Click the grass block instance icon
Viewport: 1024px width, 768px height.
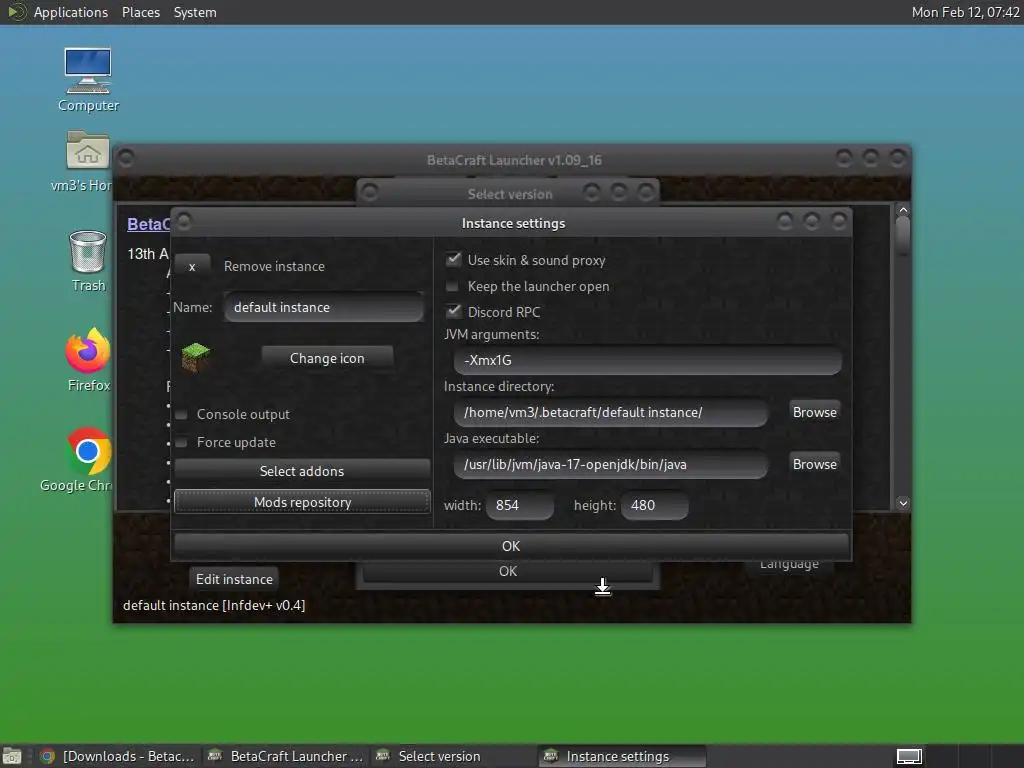click(195, 357)
